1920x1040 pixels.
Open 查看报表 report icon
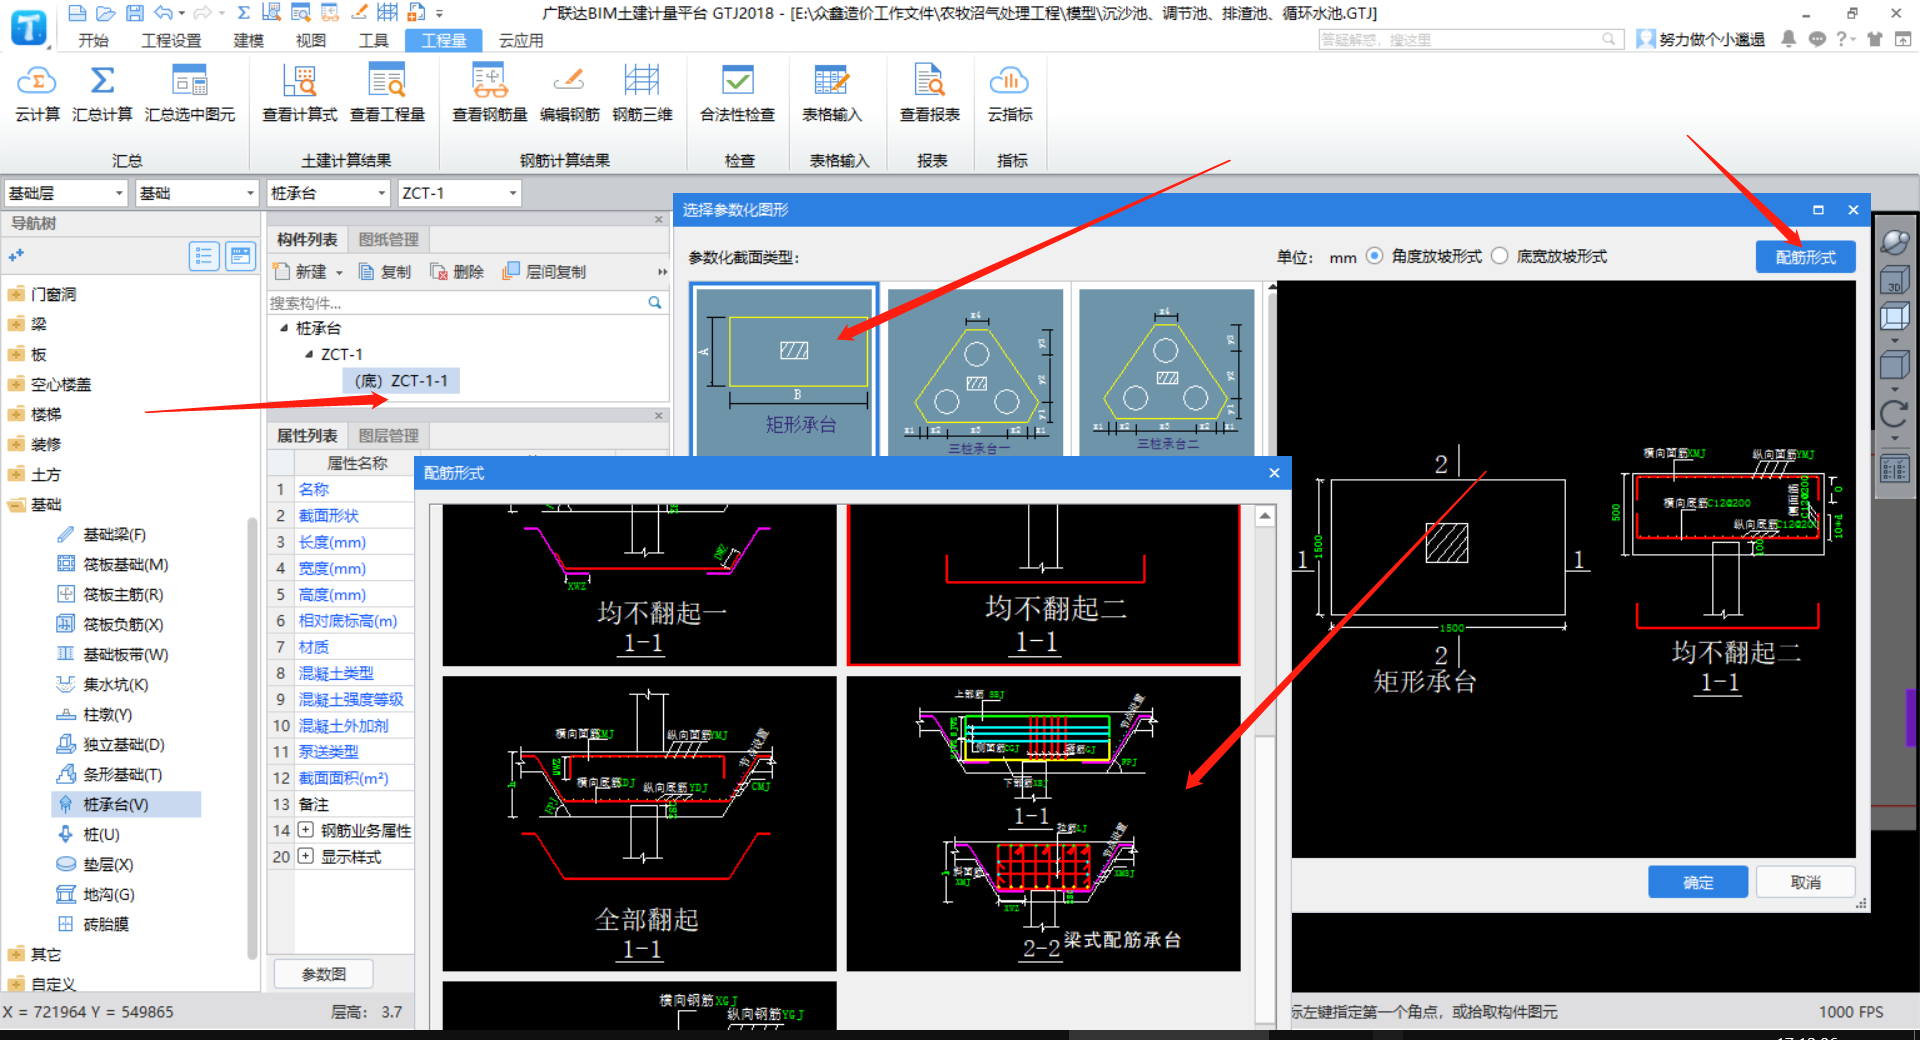point(930,82)
